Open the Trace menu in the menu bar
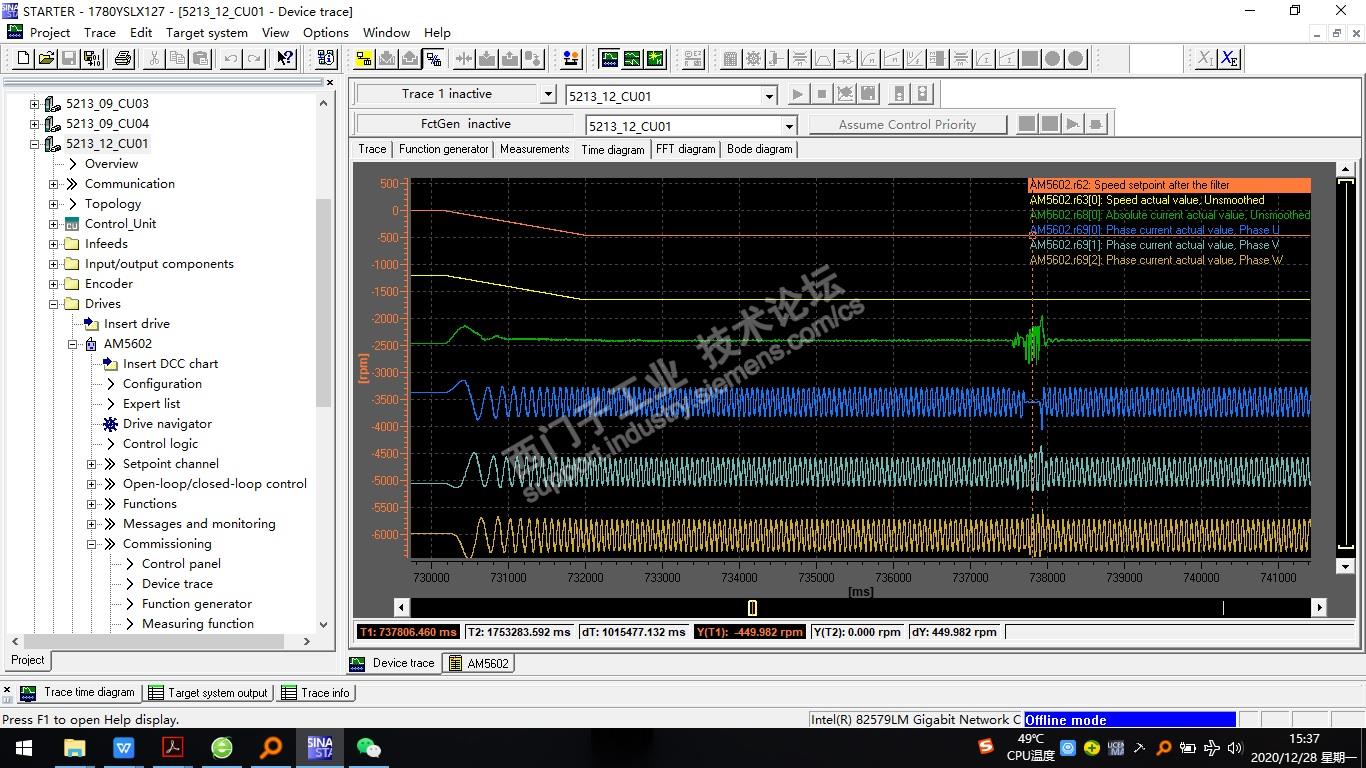1366x768 pixels. [100, 32]
